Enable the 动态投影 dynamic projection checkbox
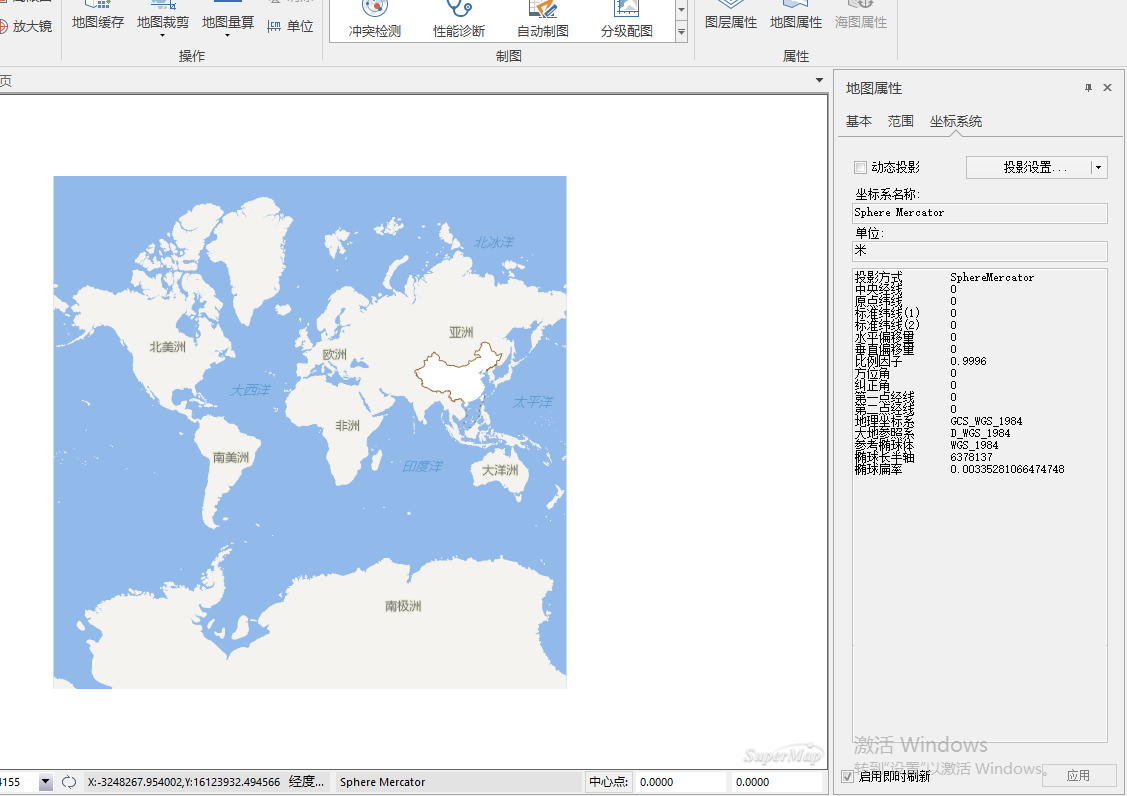The height and width of the screenshot is (796, 1127). click(x=860, y=168)
